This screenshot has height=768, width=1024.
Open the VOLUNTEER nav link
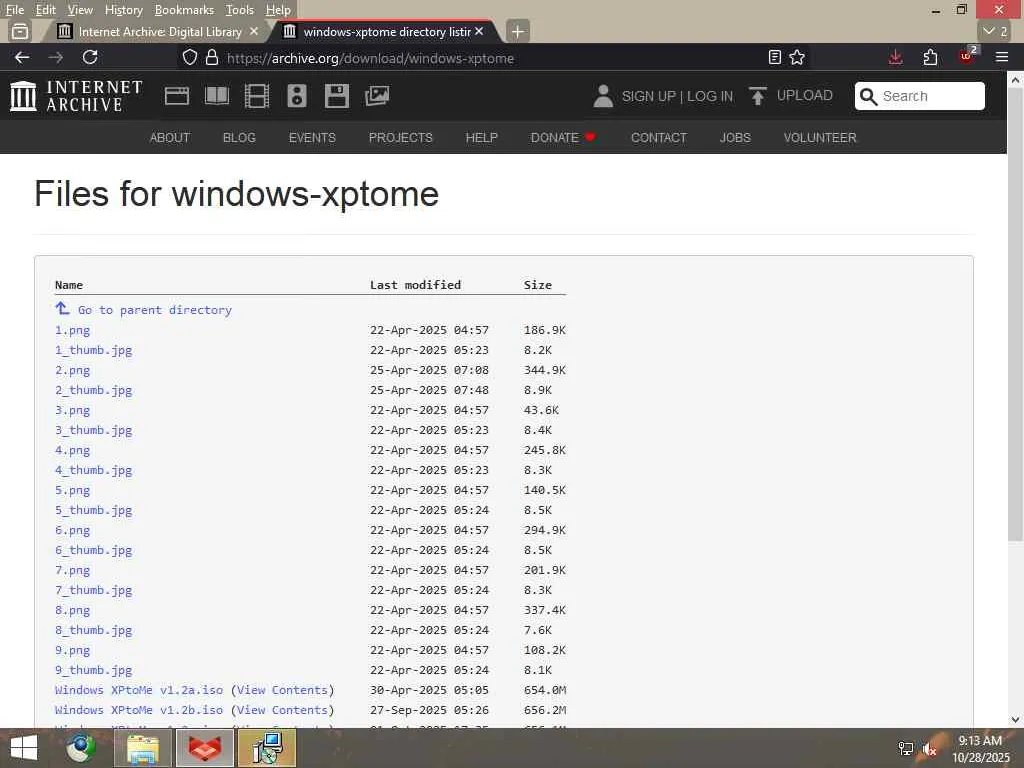point(820,138)
